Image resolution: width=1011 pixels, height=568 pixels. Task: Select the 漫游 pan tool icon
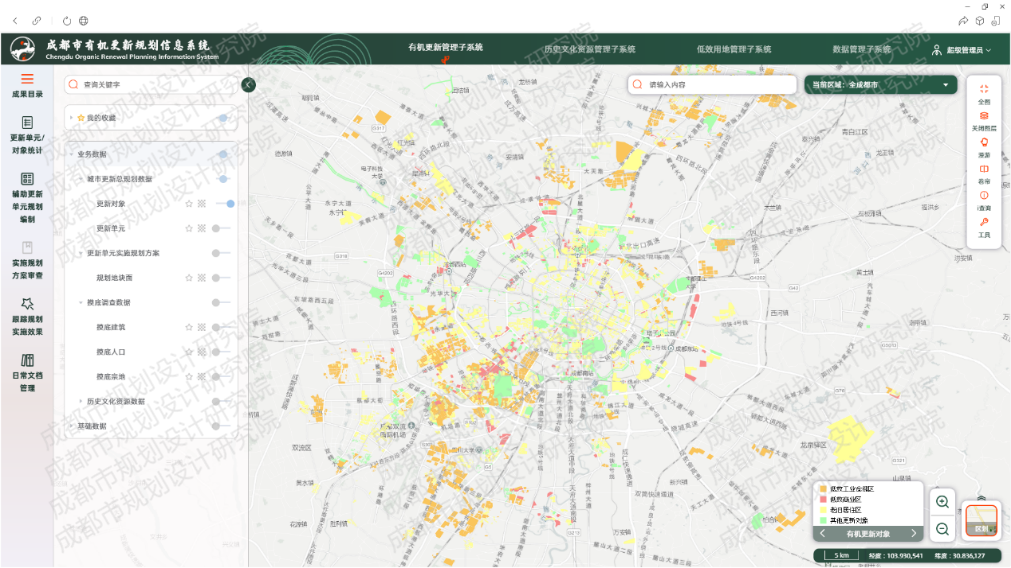coord(984,142)
